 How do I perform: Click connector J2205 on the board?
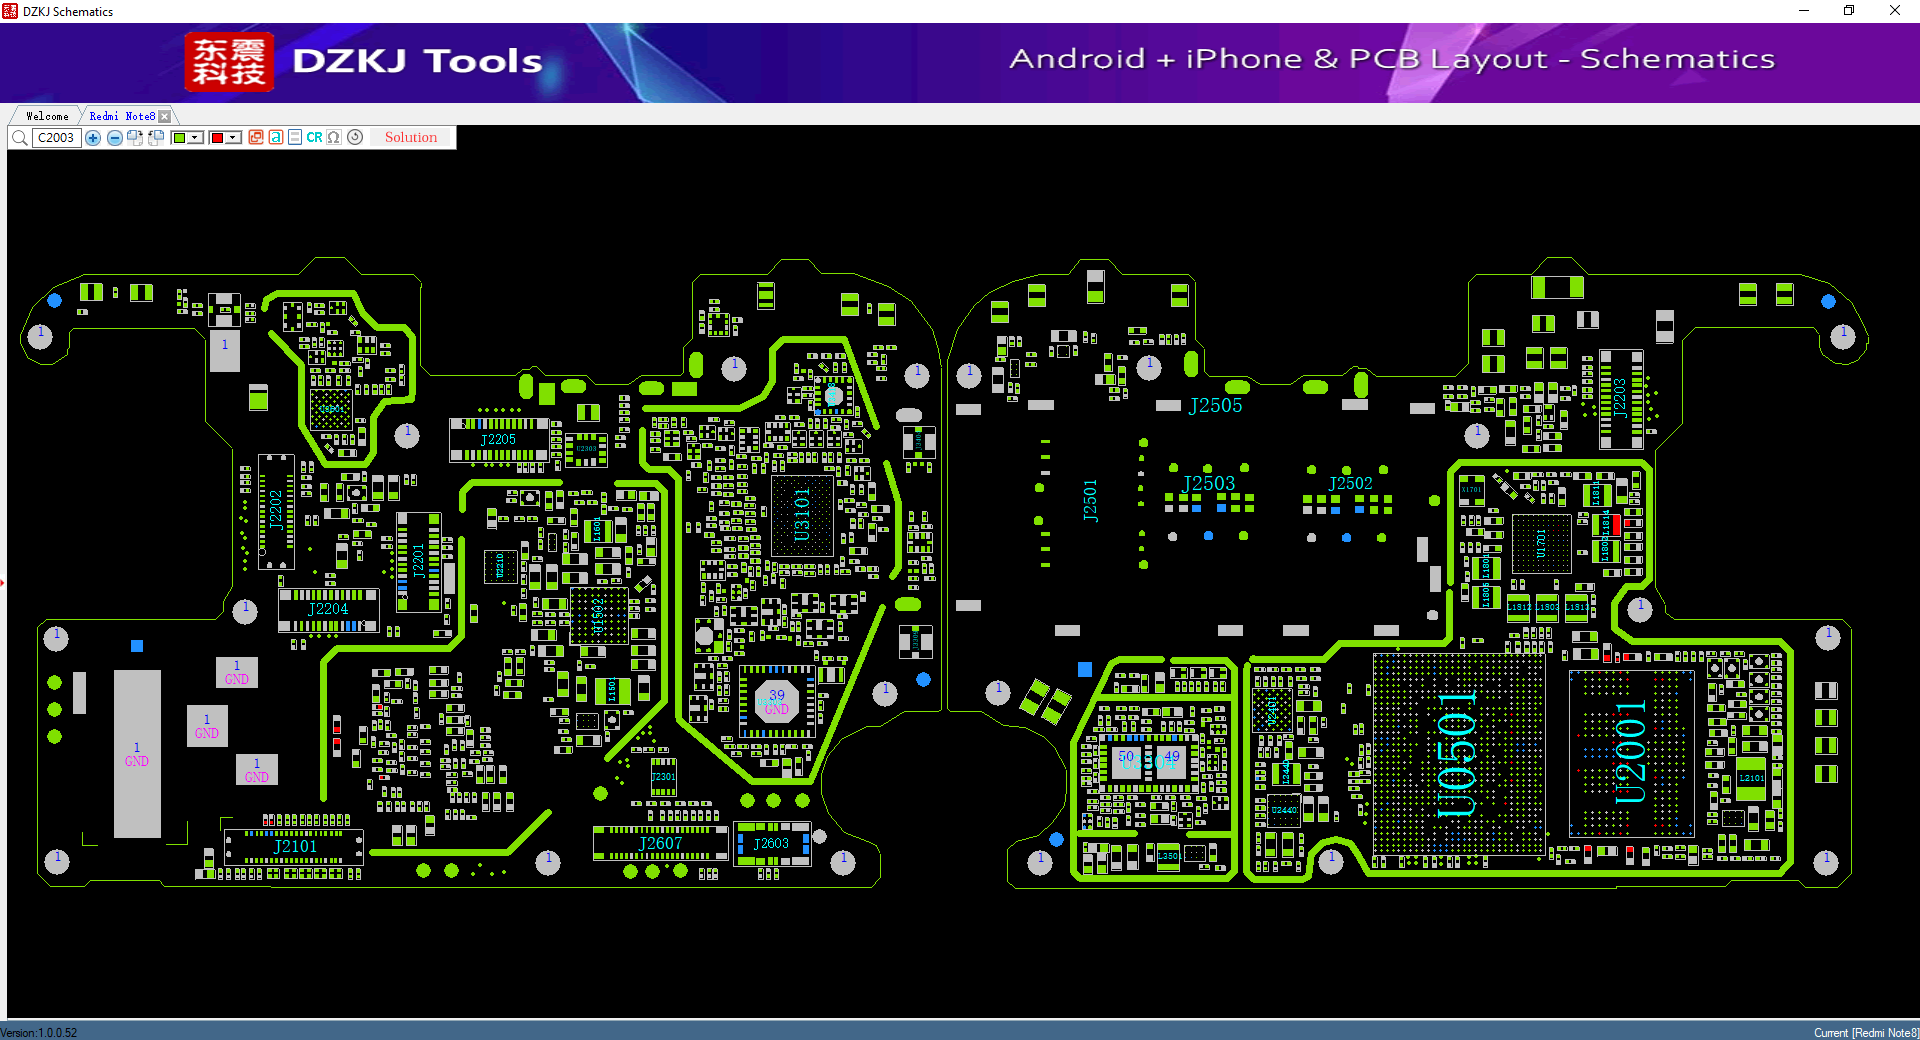(498, 439)
